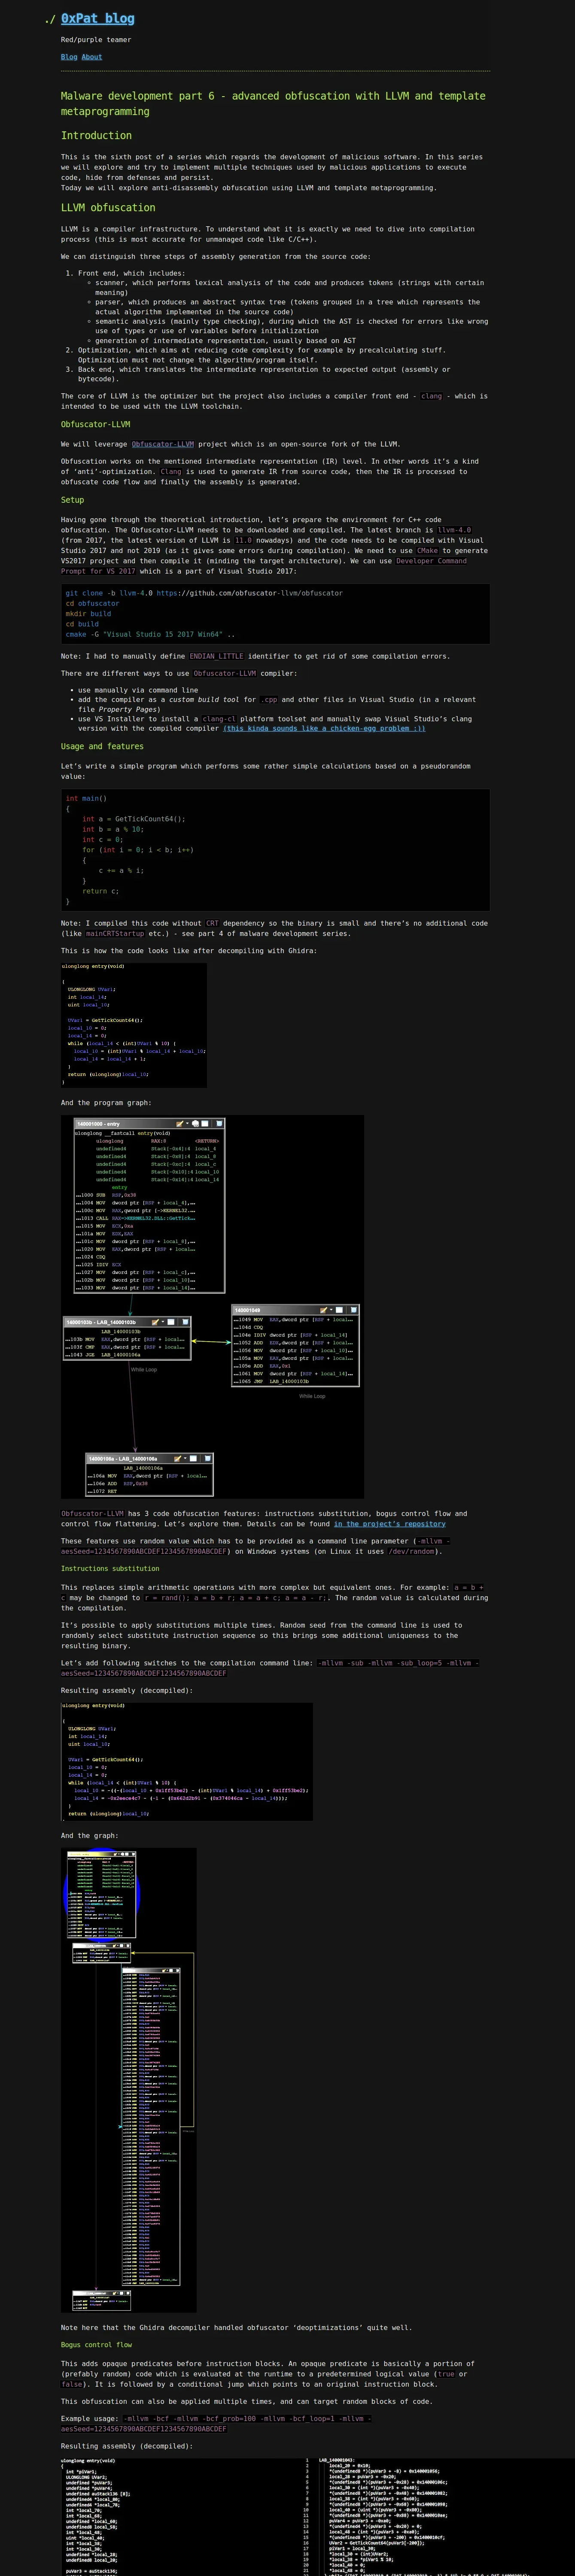The height and width of the screenshot is (2576, 575).
Task: Click round icon in entry block header
Action: (195, 1124)
